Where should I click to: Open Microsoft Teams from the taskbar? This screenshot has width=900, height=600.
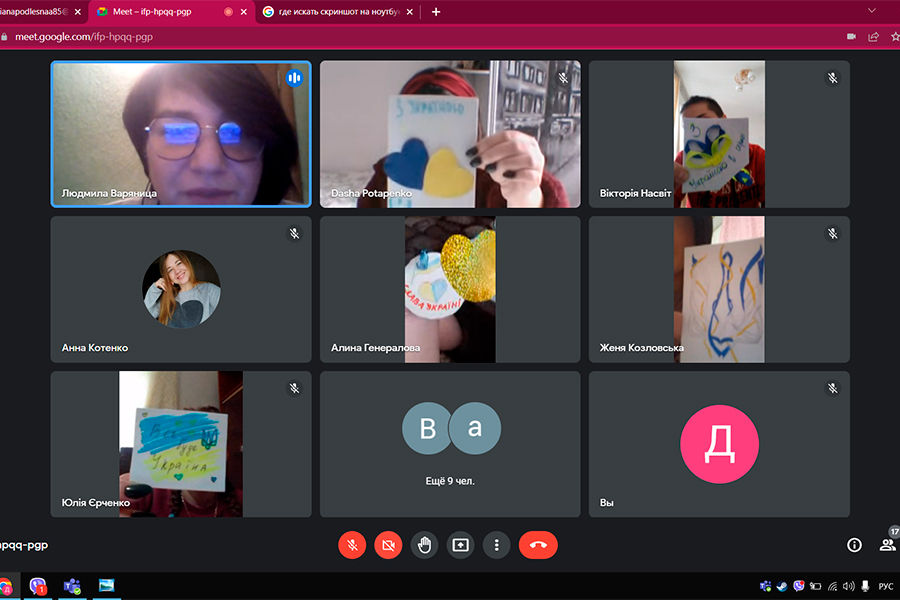pos(72,586)
